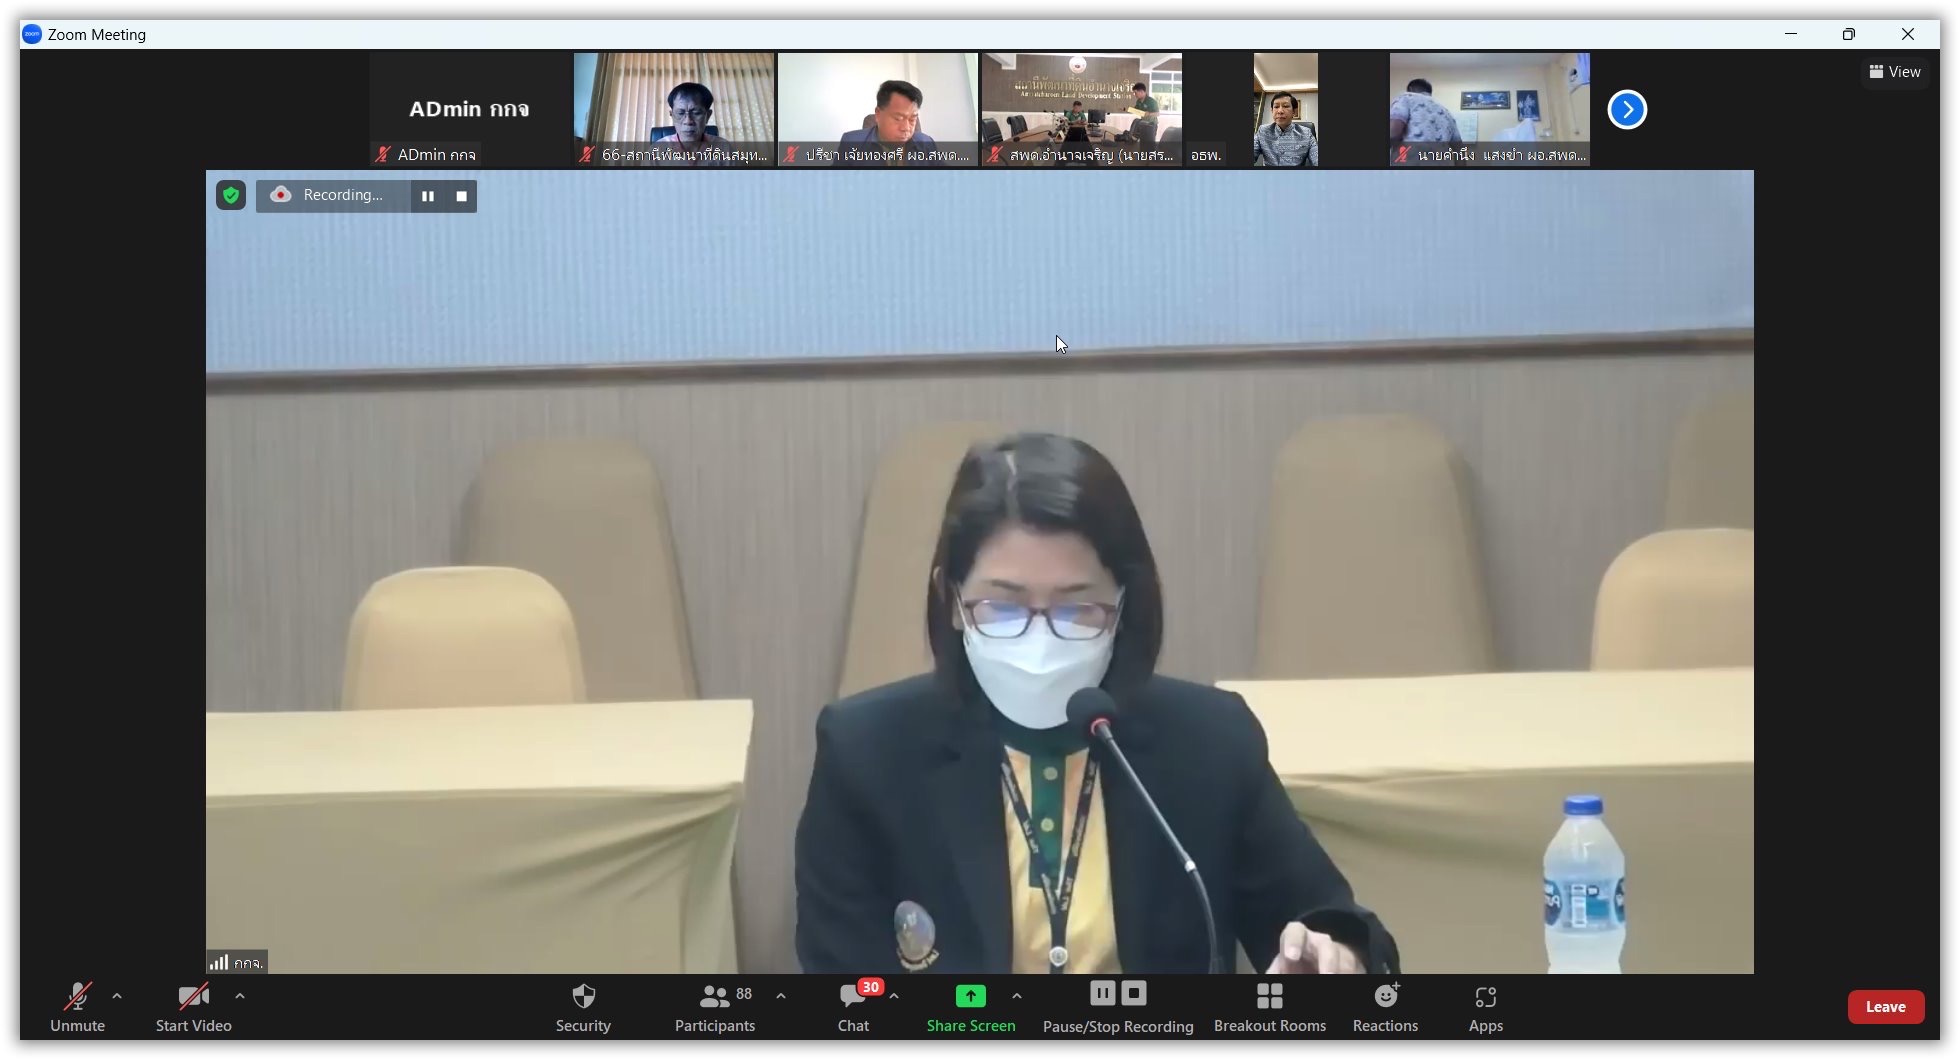The image size is (1960, 1060).
Task: Stop the recording in the top-left indicator
Action: click(x=461, y=196)
